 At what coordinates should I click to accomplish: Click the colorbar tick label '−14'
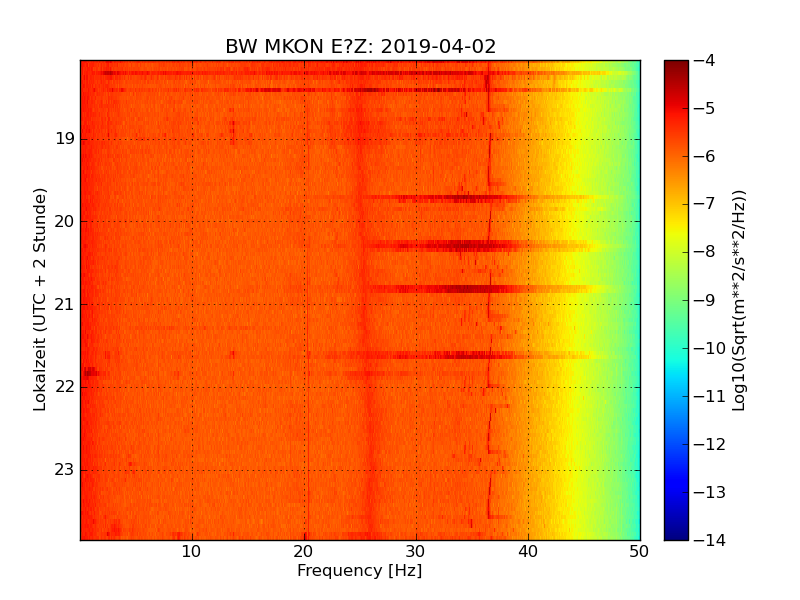point(710,540)
